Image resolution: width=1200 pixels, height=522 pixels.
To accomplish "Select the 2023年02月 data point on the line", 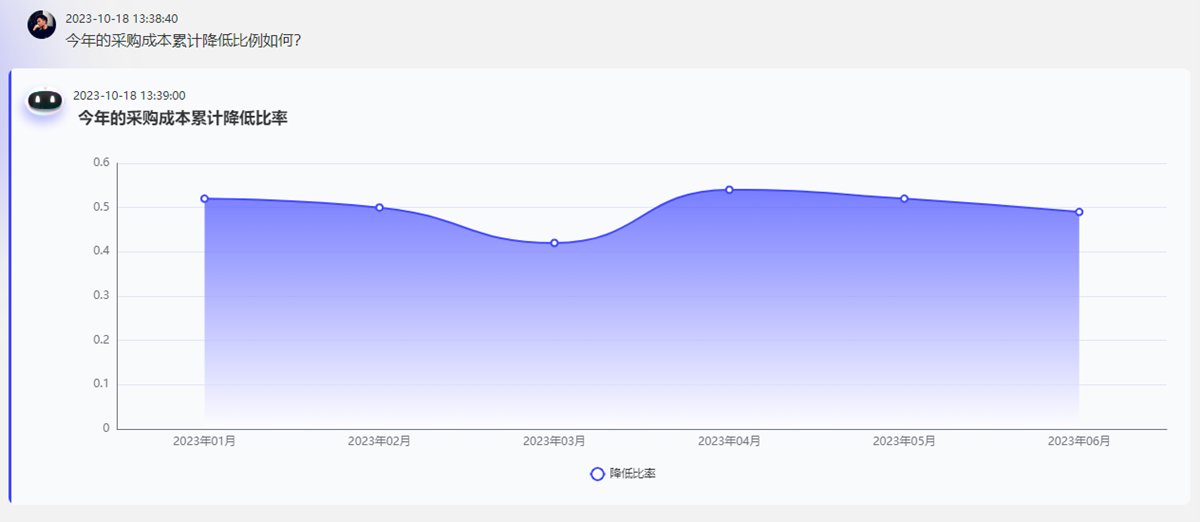I will pyautogui.click(x=379, y=207).
